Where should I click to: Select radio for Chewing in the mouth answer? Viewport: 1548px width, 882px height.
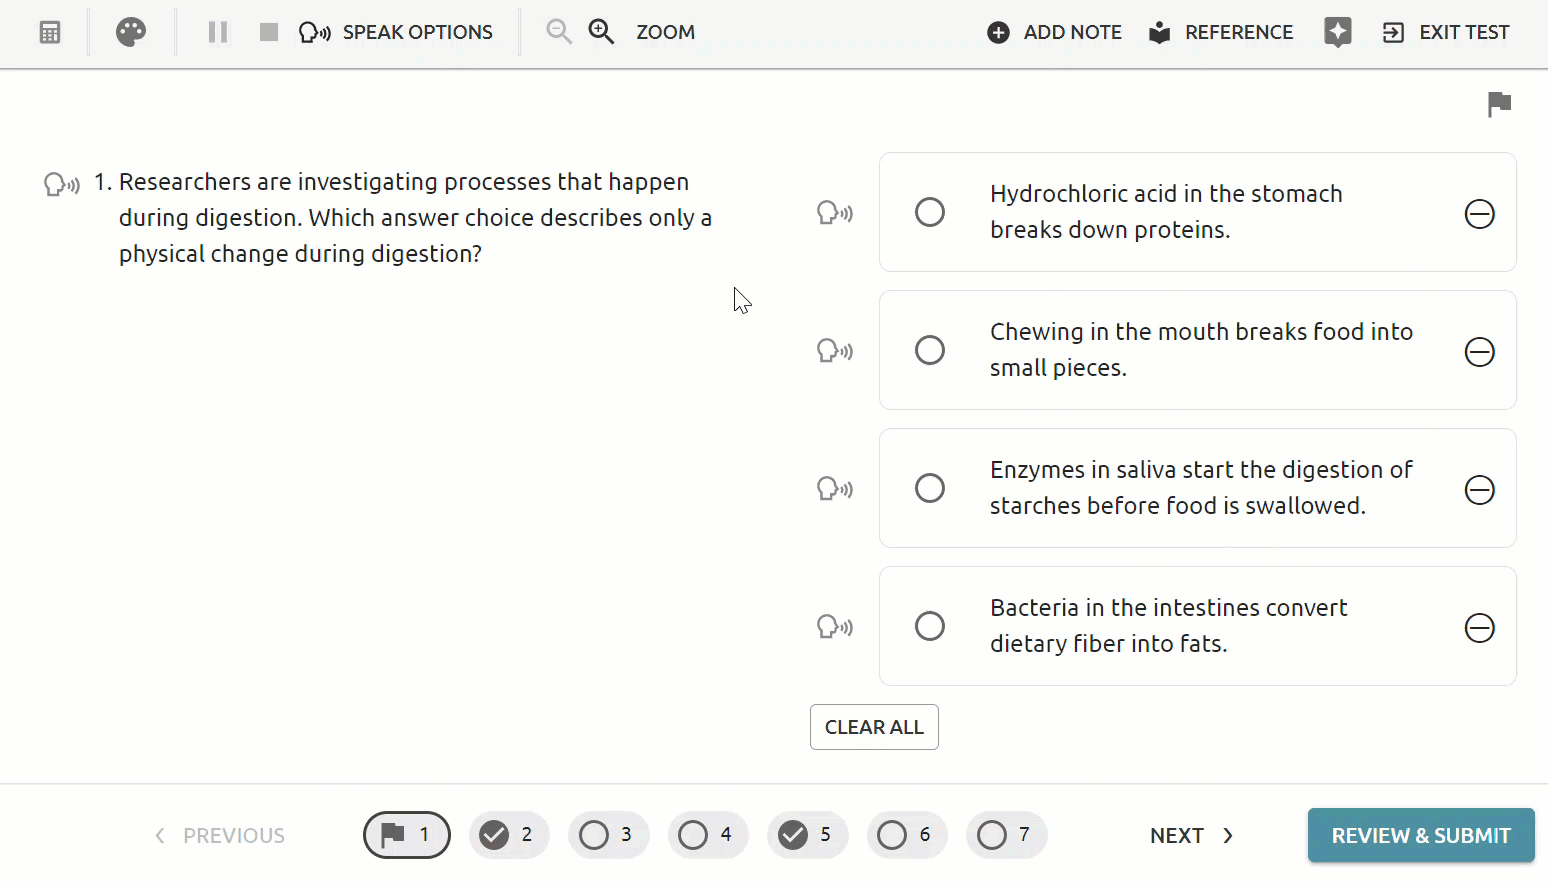click(x=930, y=350)
